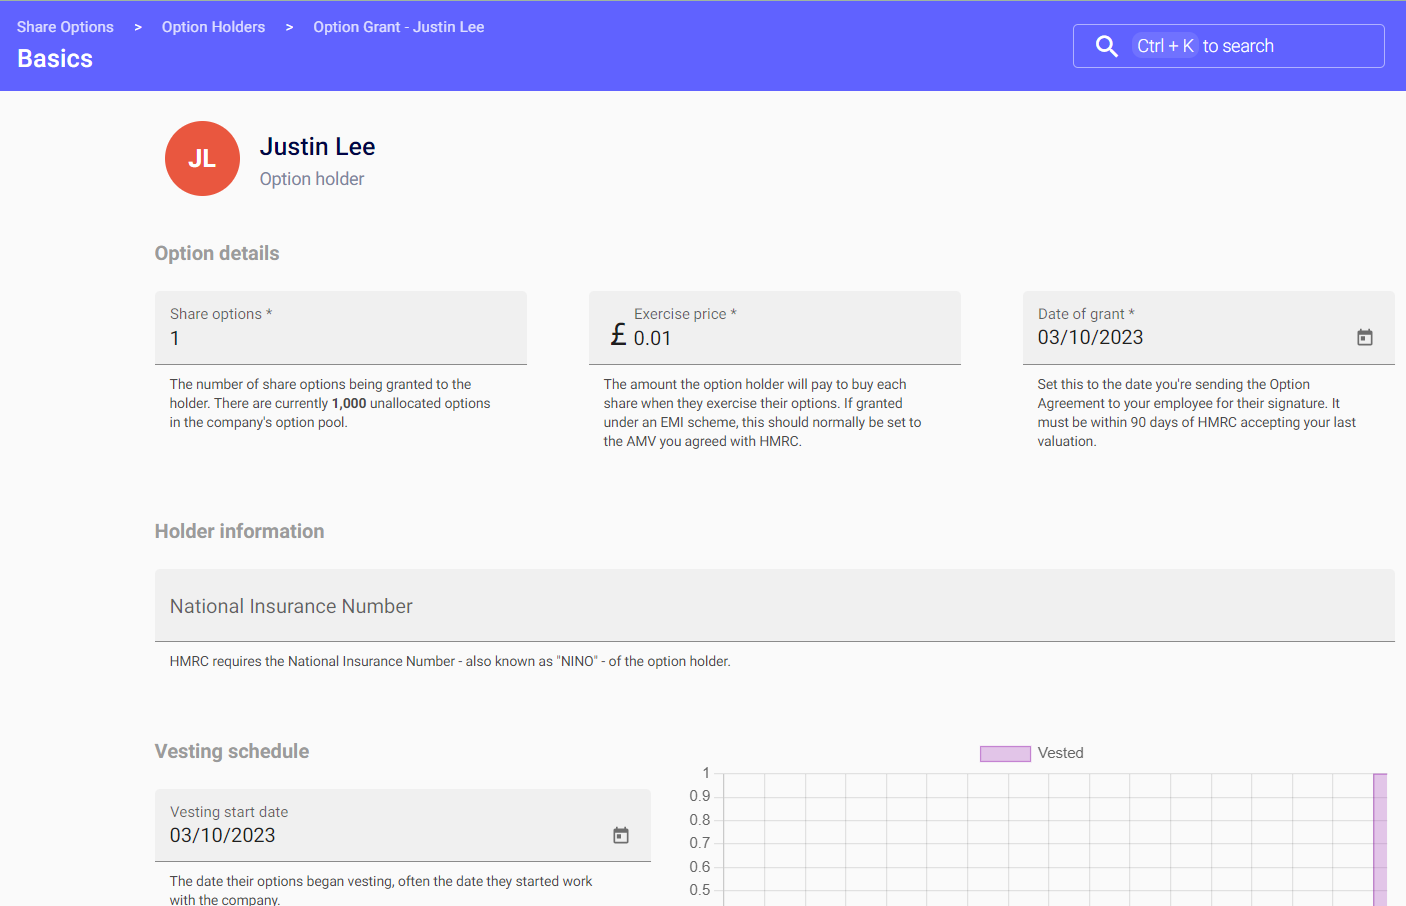Go to Share Options breadcrumb
This screenshot has height=906, width=1406.
pyautogui.click(x=65, y=27)
